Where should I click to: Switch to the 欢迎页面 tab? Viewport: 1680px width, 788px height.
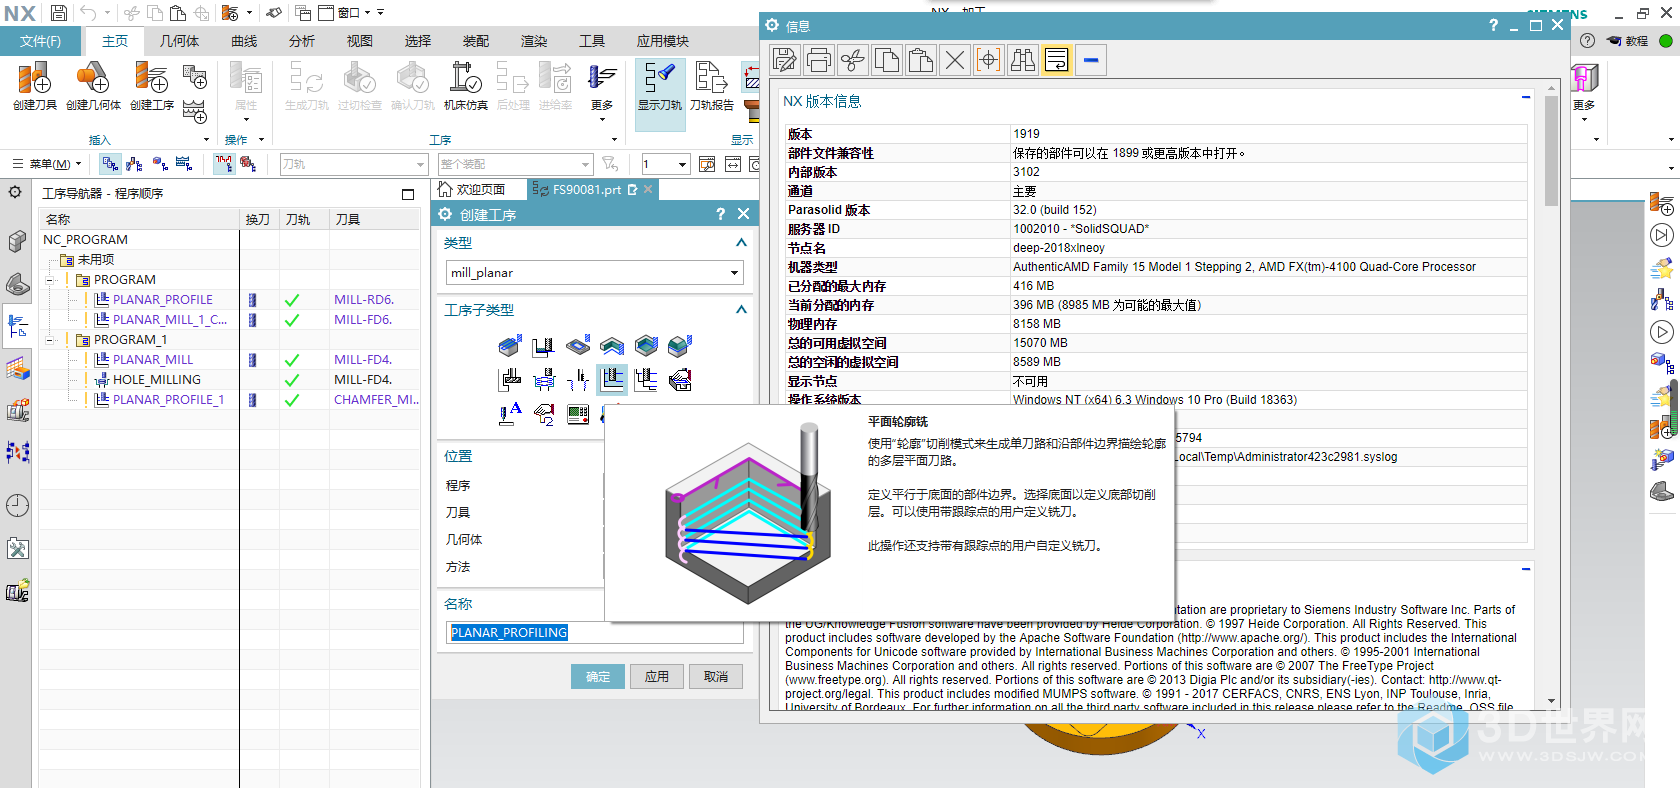pos(471,189)
